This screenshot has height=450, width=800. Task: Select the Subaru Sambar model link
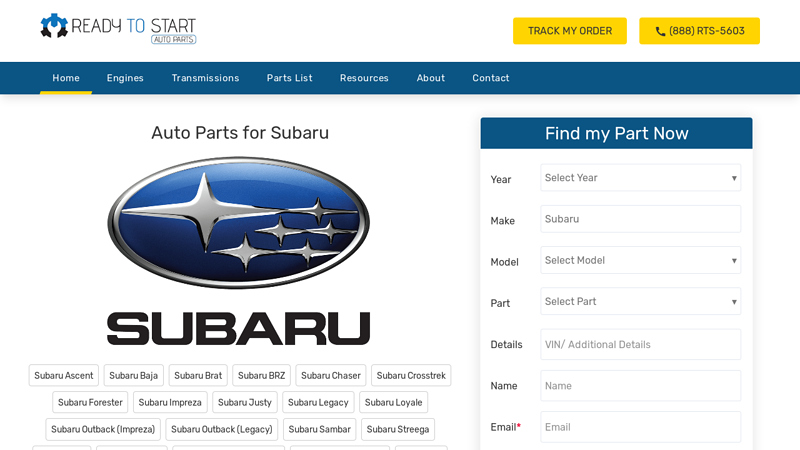[319, 430]
